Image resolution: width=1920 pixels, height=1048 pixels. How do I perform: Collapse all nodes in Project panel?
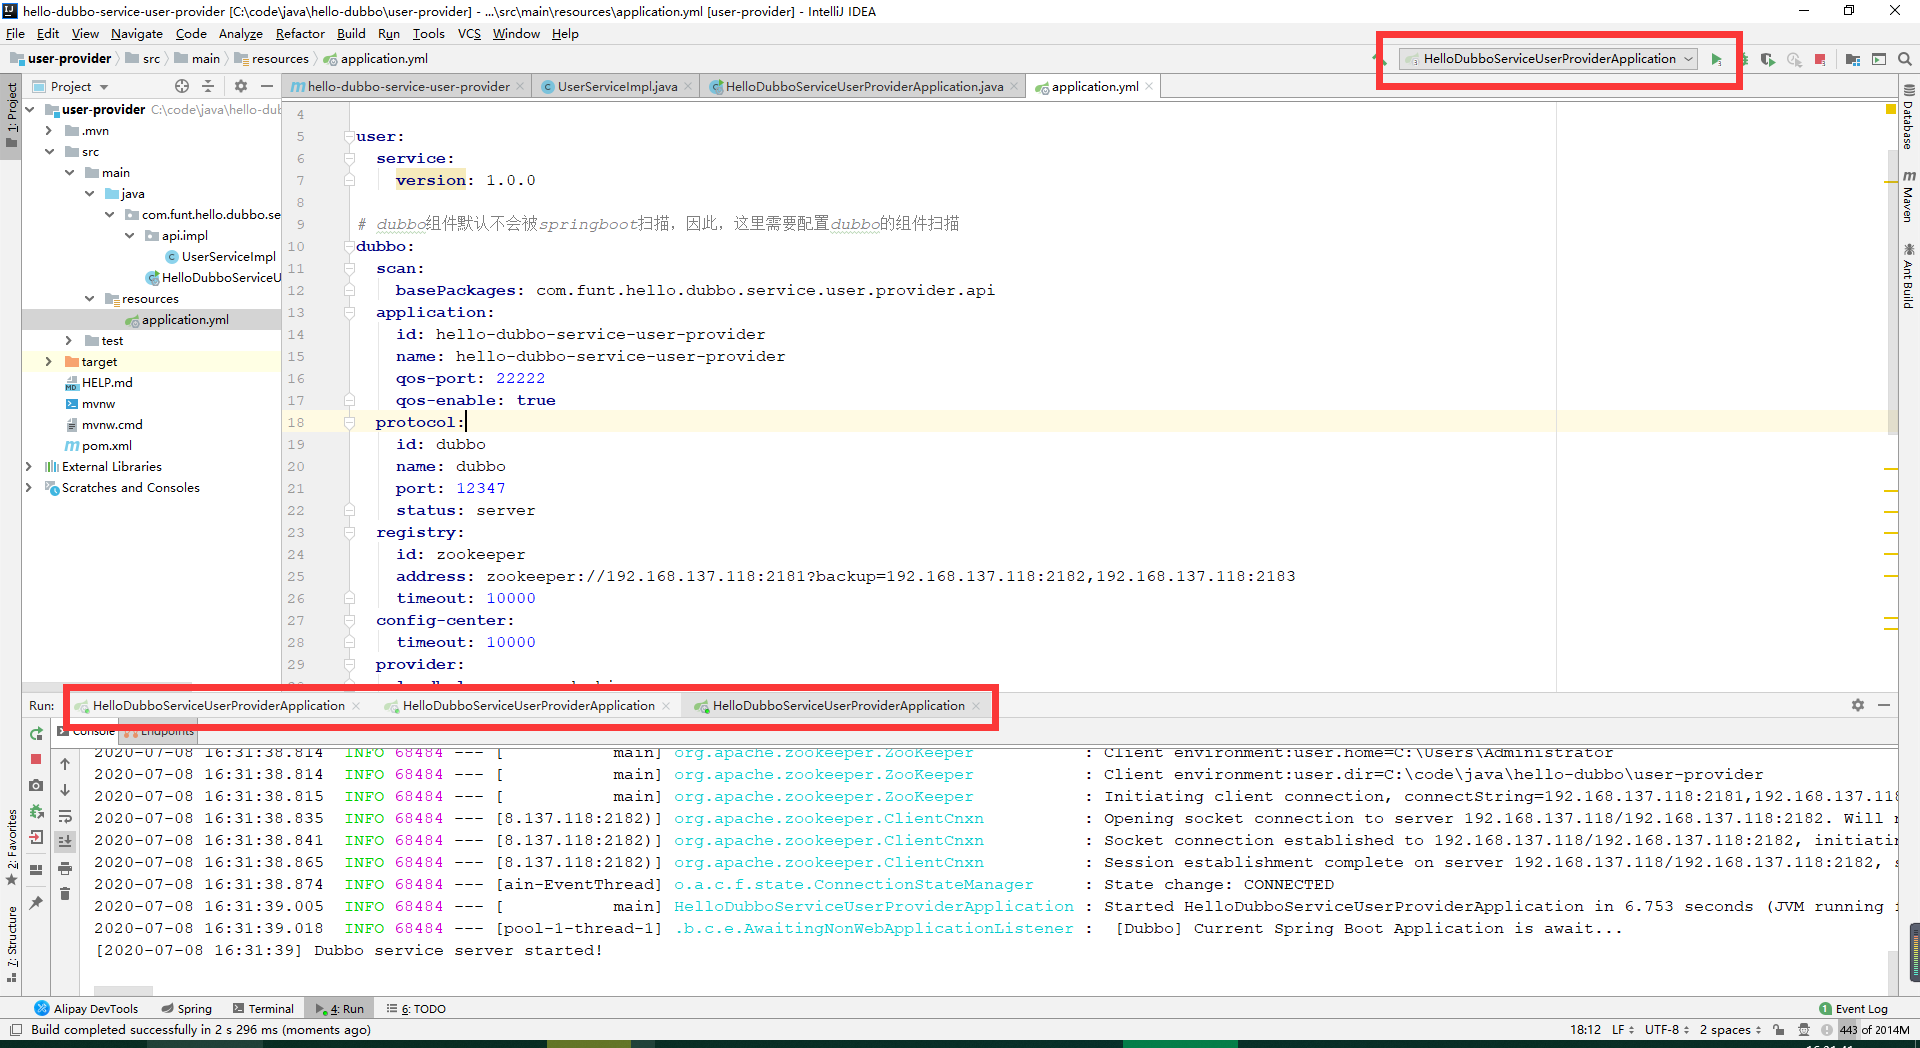(x=208, y=86)
